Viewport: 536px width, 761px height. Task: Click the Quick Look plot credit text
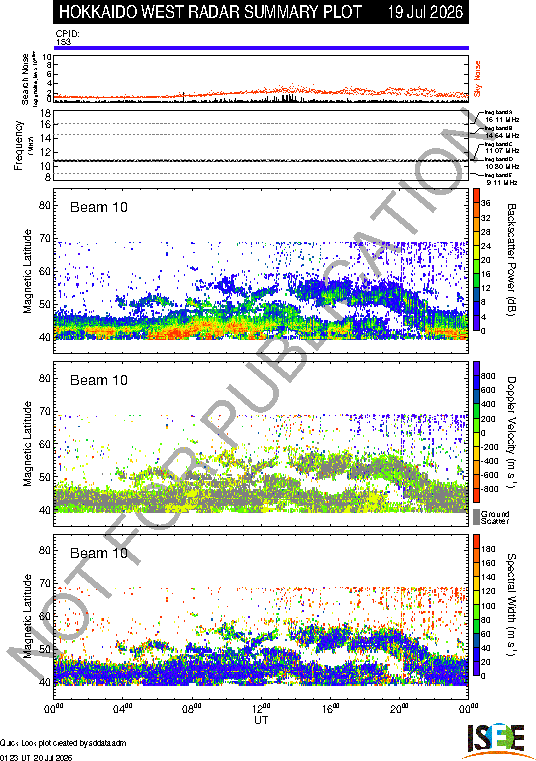tap(63, 743)
